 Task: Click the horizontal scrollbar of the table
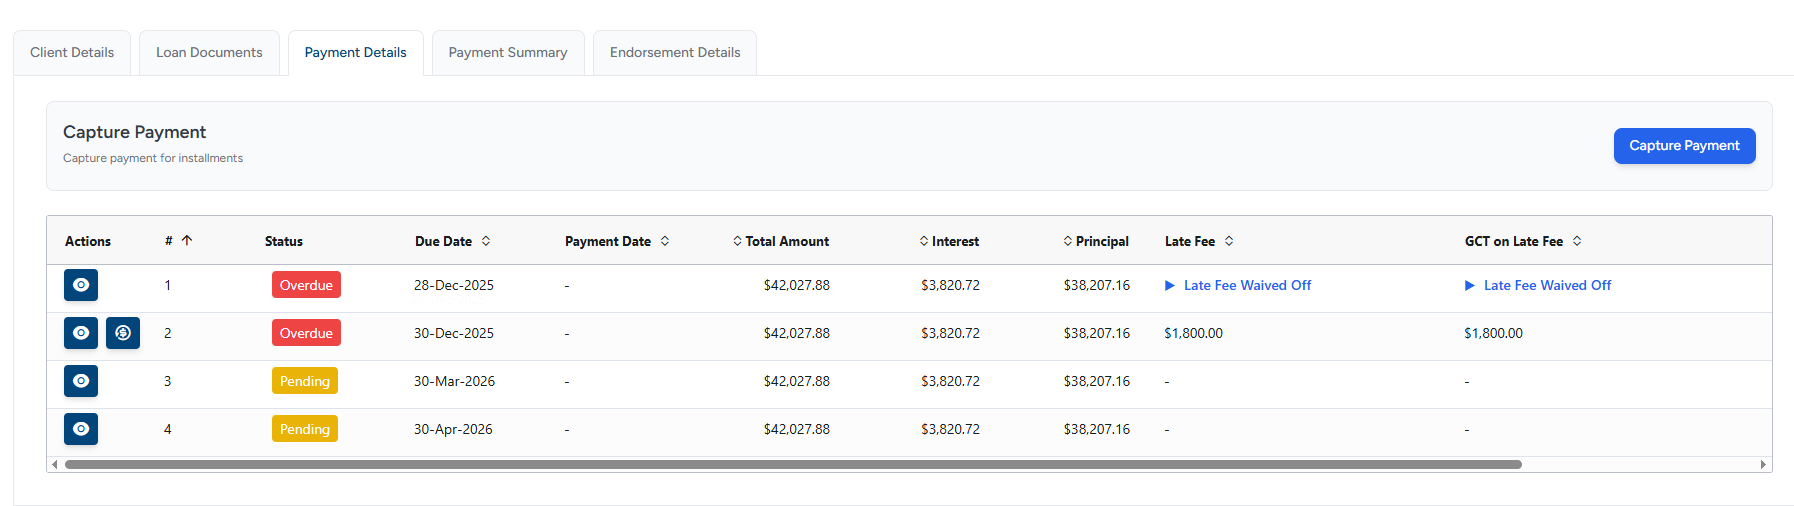click(792, 464)
